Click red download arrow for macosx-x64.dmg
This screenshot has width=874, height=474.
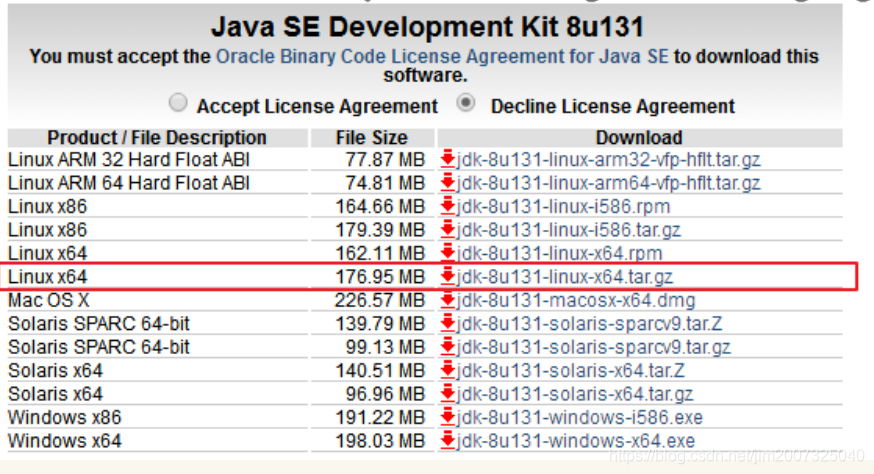pos(448,299)
